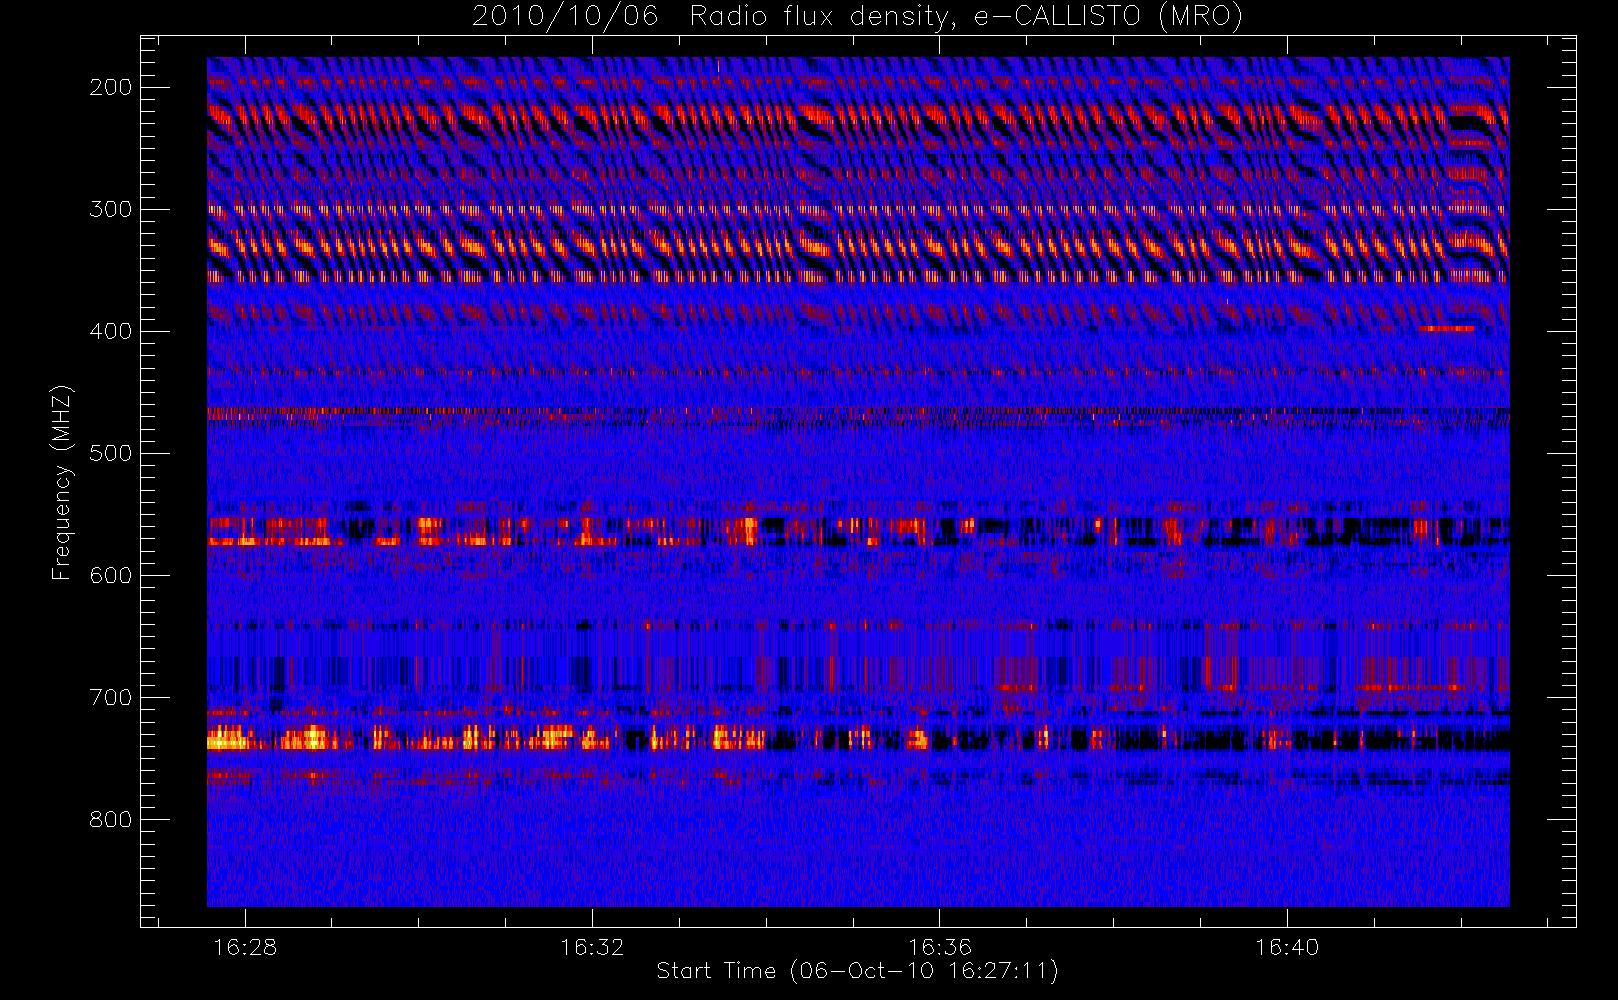Click the 400 frequency tick label
The width and height of the screenshot is (1618, 1000).
coord(111,331)
